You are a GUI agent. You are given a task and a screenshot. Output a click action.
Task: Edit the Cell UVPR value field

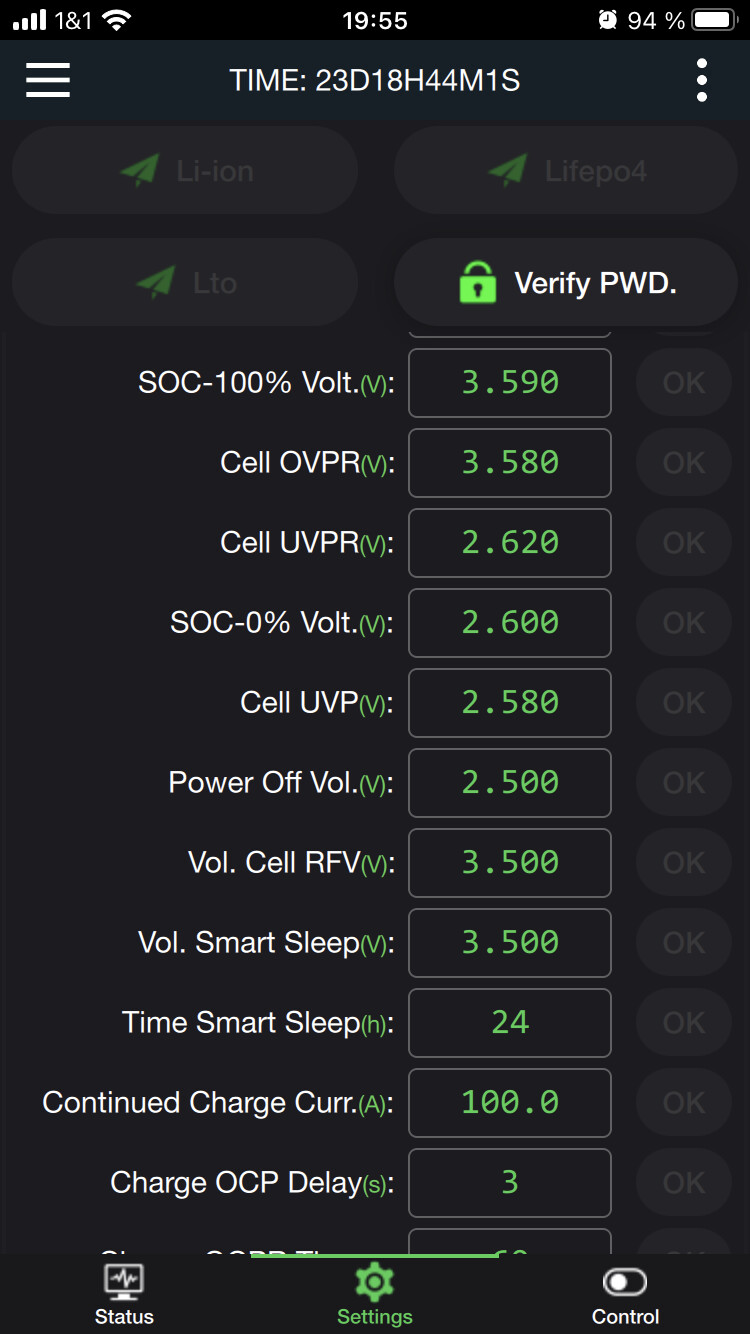[x=510, y=543]
